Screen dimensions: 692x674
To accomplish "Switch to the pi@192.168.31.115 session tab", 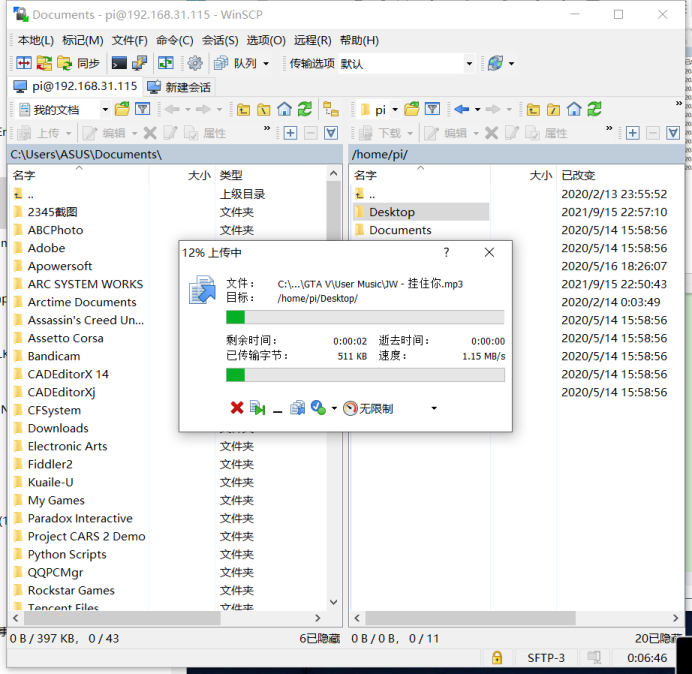I will (75, 86).
